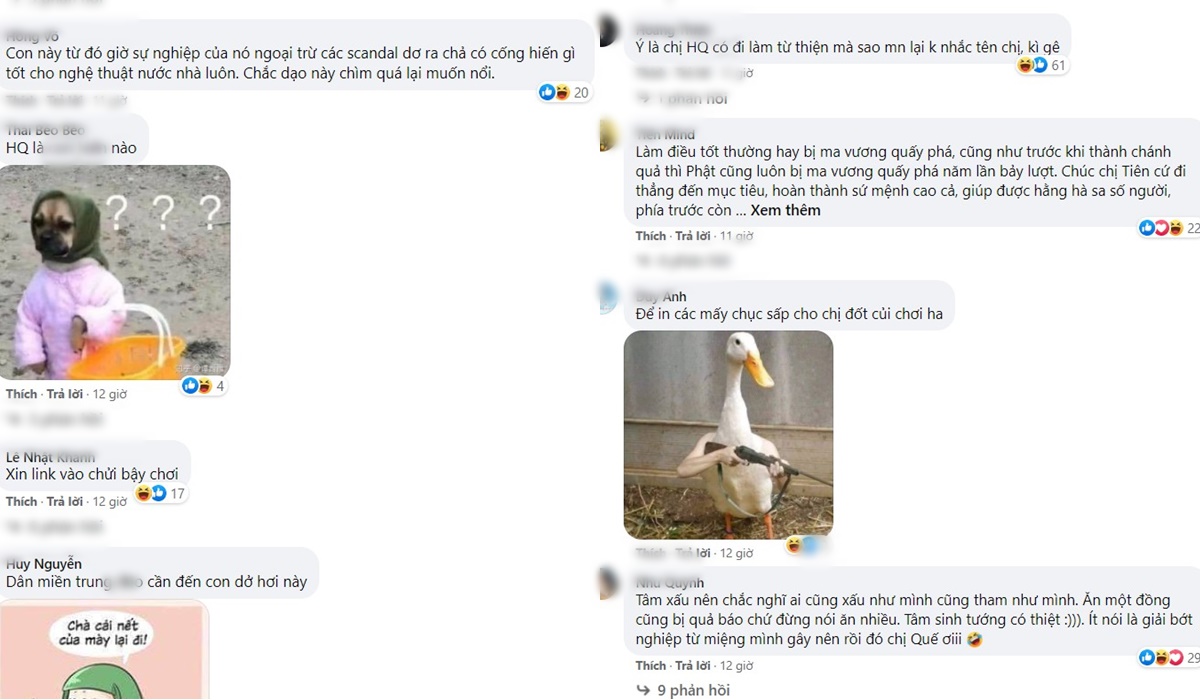Viewport: 1200px width, 700px height.
Task: Expand comment with Xem thêm
Action: [785, 210]
